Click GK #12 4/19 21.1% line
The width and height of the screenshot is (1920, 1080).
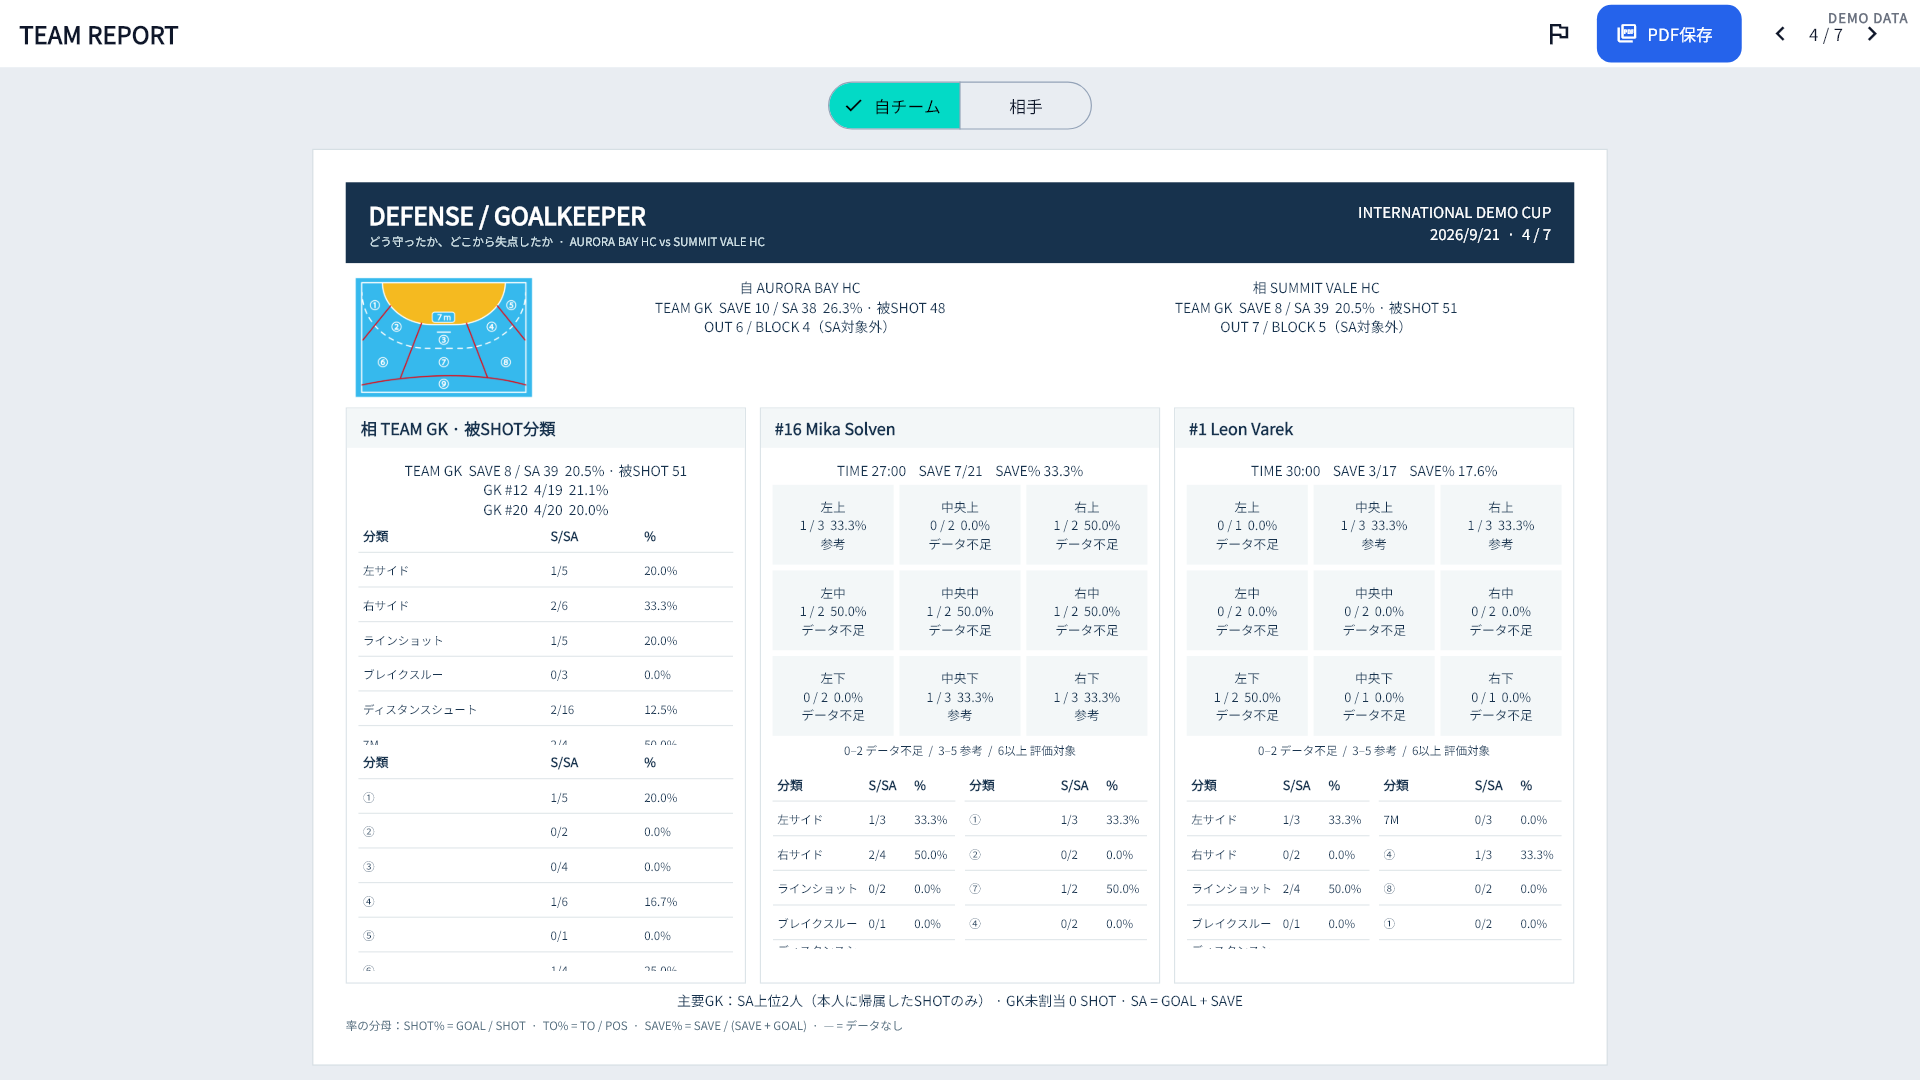pos(546,490)
